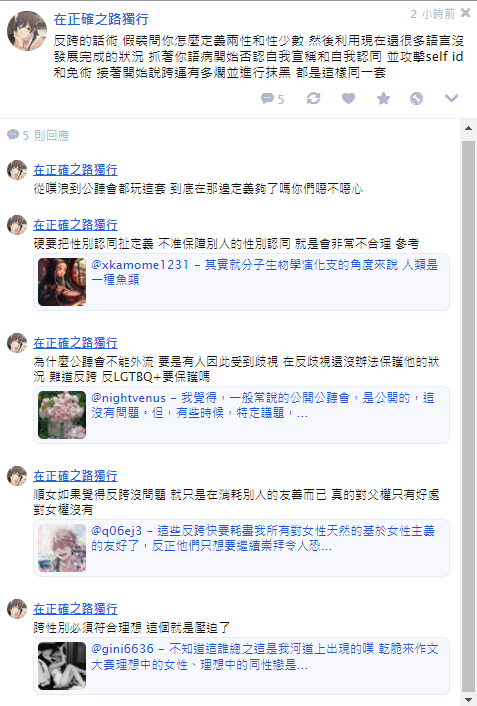Click the replies scrollbar track

[468, 414]
